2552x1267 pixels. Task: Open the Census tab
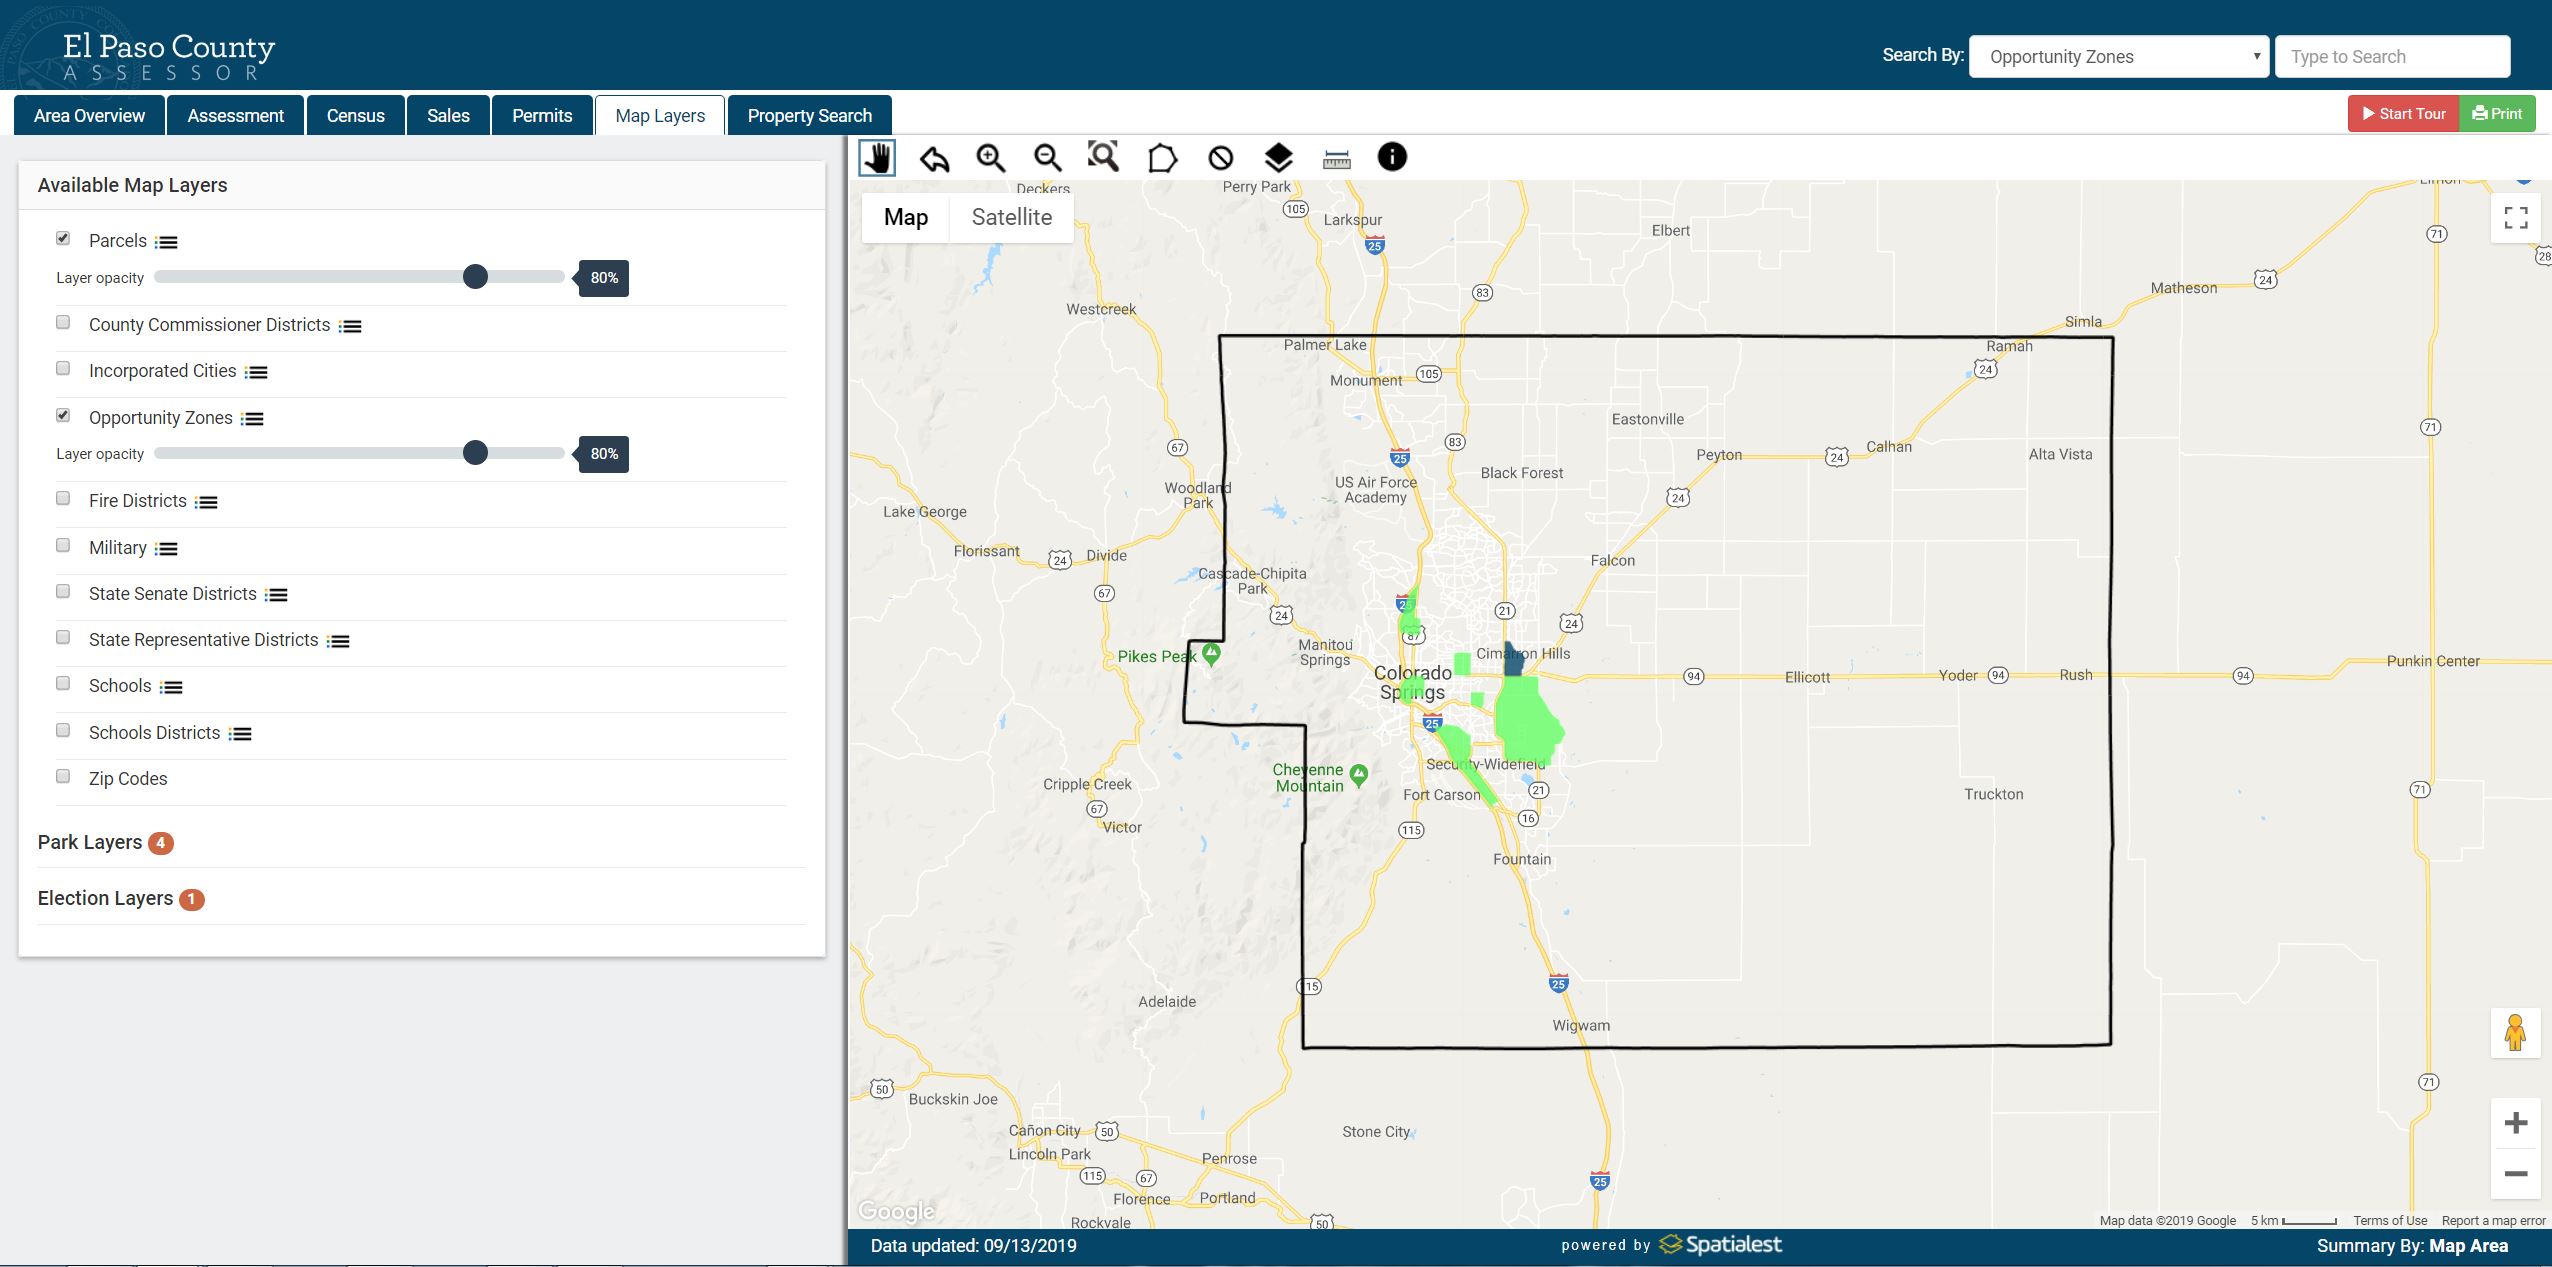coord(355,115)
